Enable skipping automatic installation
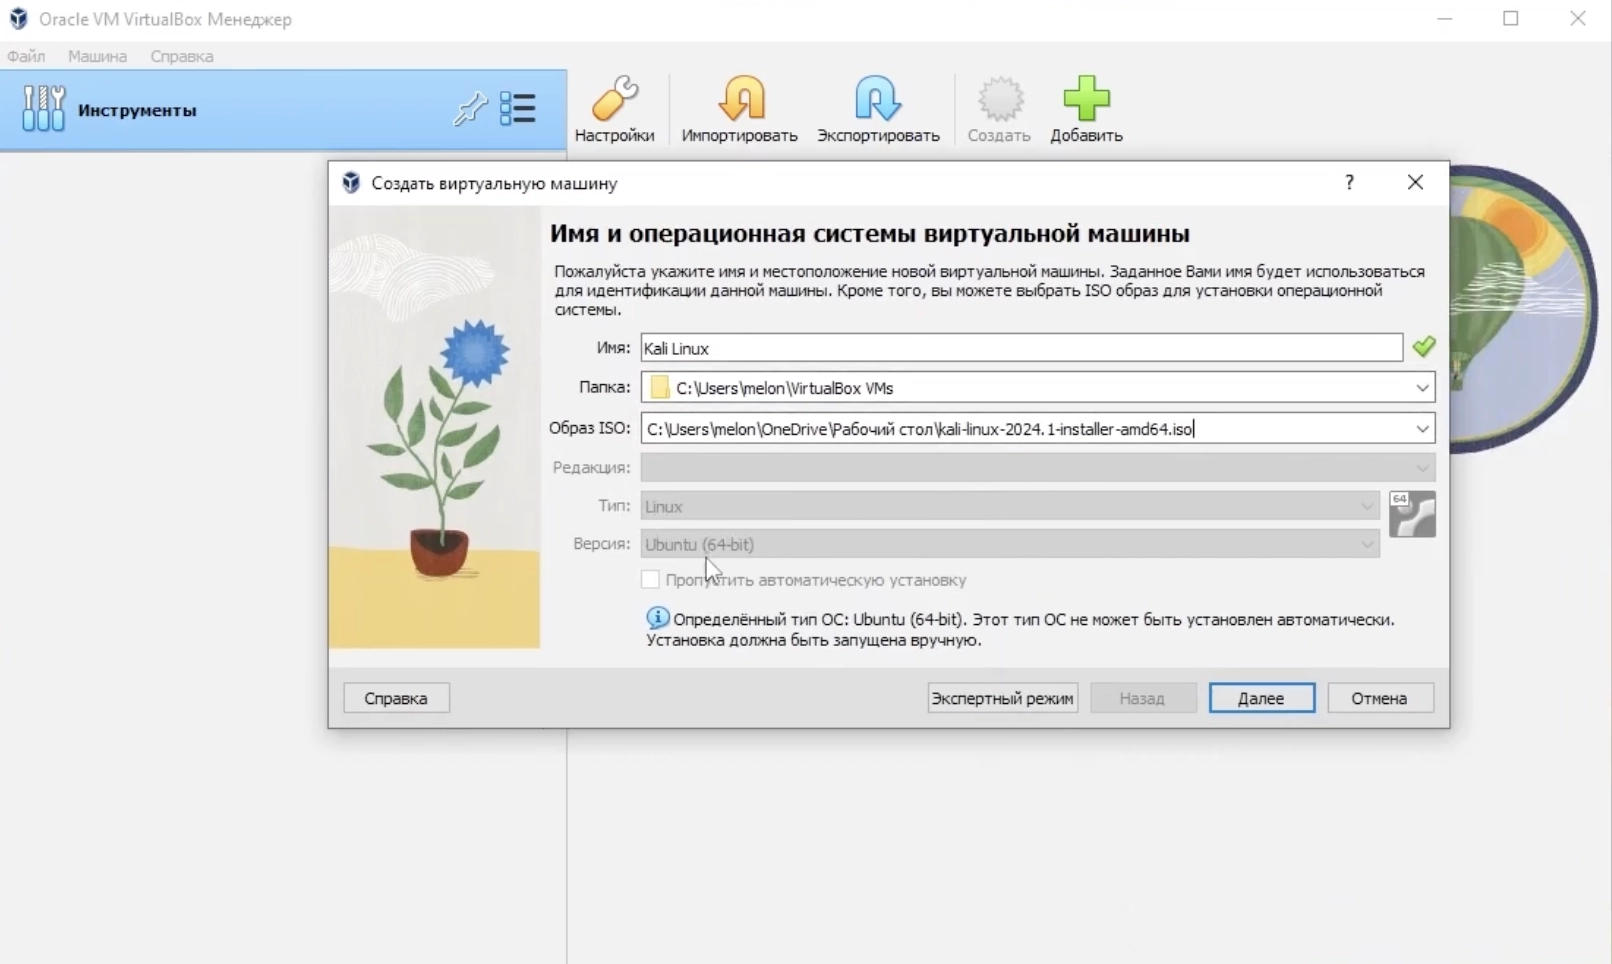1612x964 pixels. click(651, 579)
